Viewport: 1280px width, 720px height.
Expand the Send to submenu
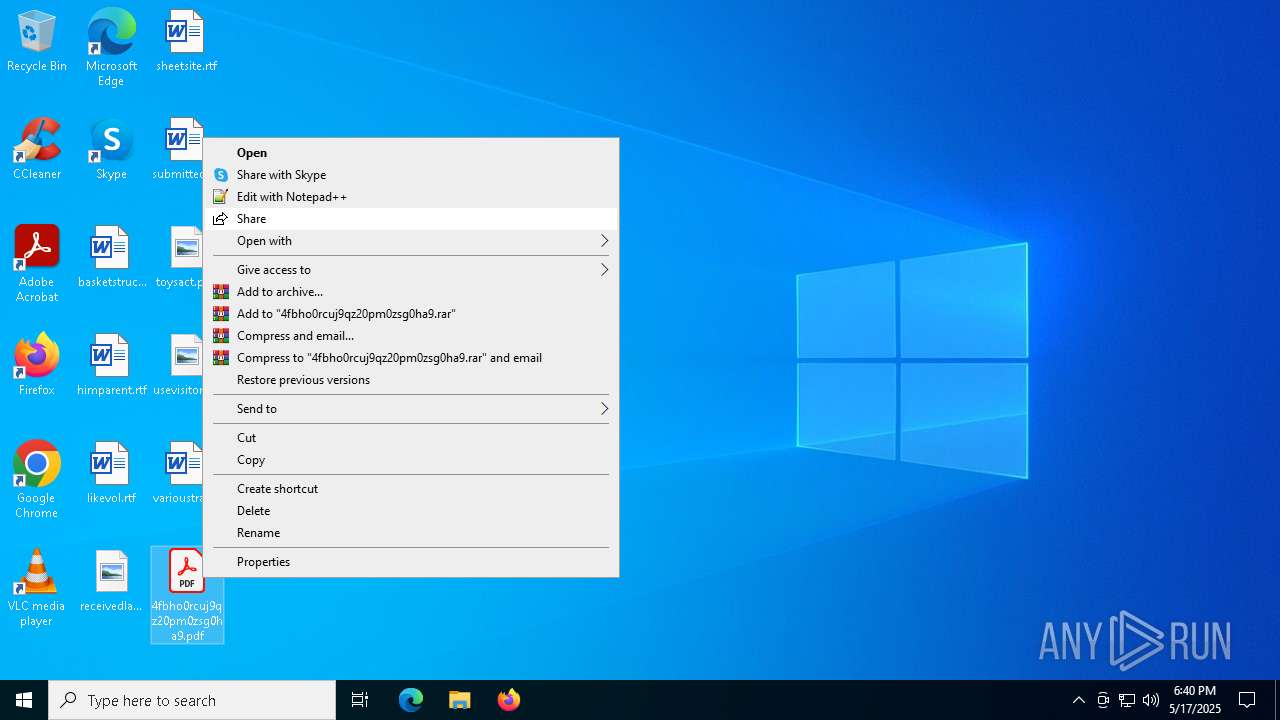(411, 409)
